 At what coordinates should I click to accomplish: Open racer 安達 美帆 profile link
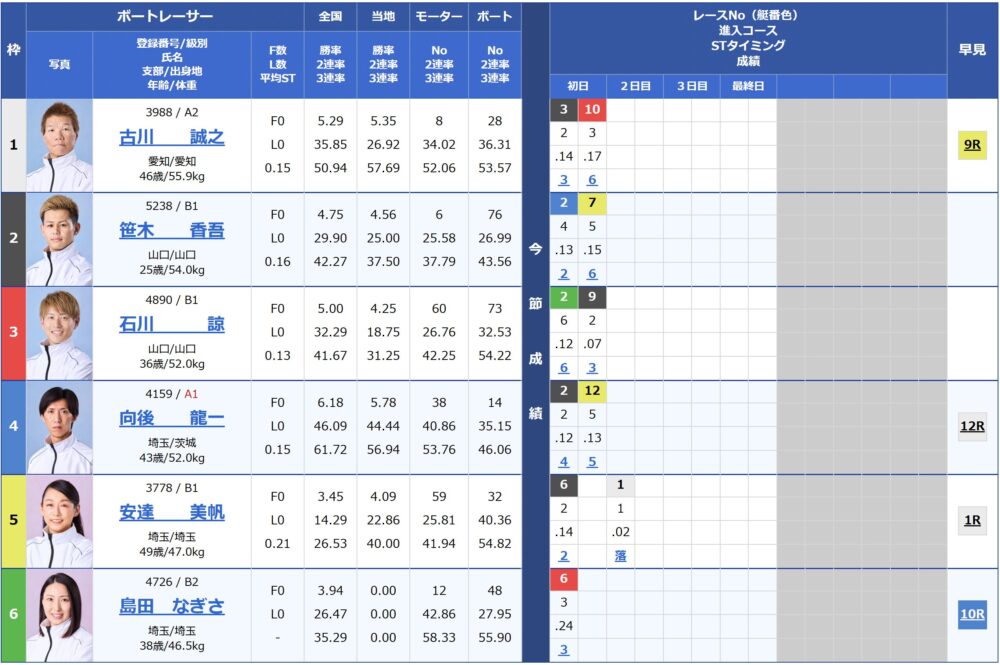point(172,513)
